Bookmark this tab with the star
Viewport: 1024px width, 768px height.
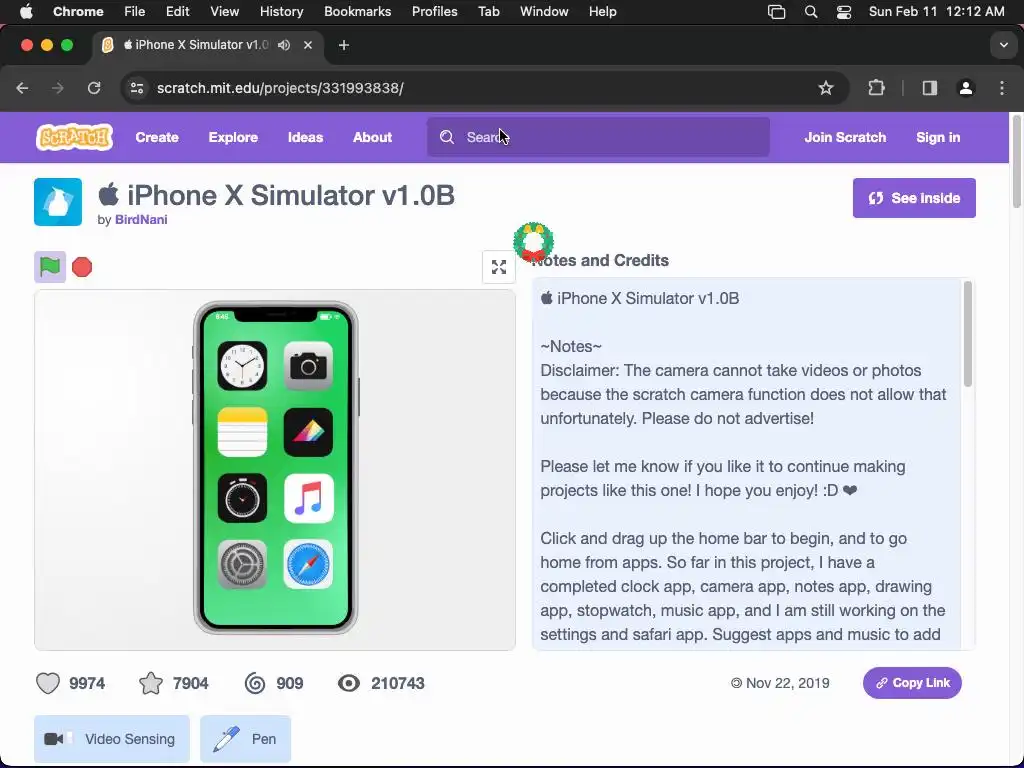(825, 88)
